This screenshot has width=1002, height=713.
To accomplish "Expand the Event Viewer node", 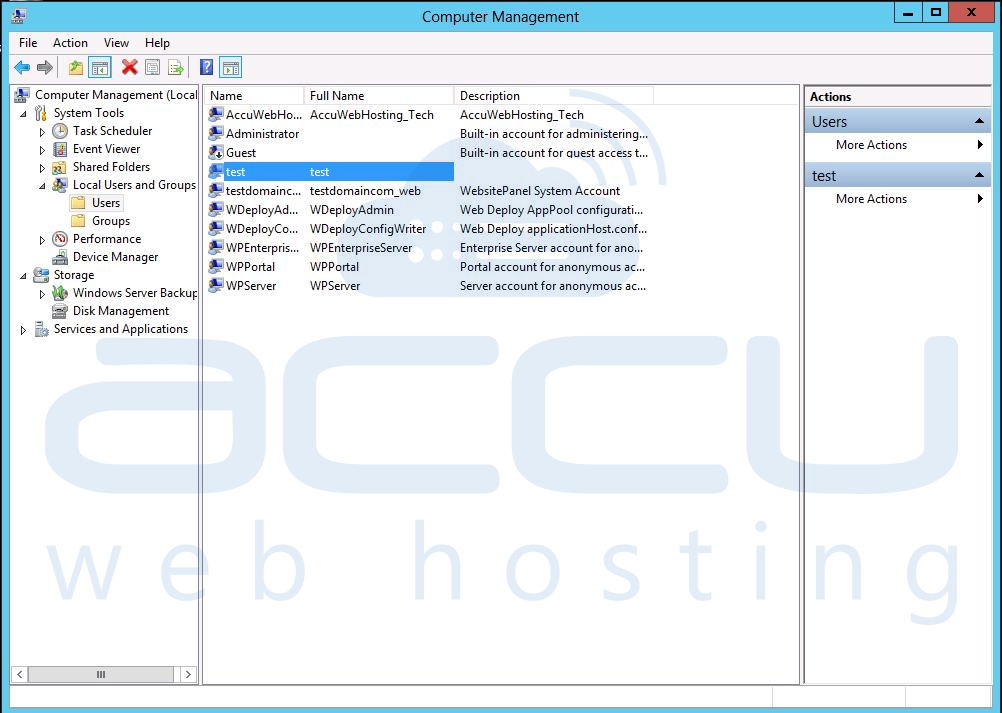I will pyautogui.click(x=42, y=150).
